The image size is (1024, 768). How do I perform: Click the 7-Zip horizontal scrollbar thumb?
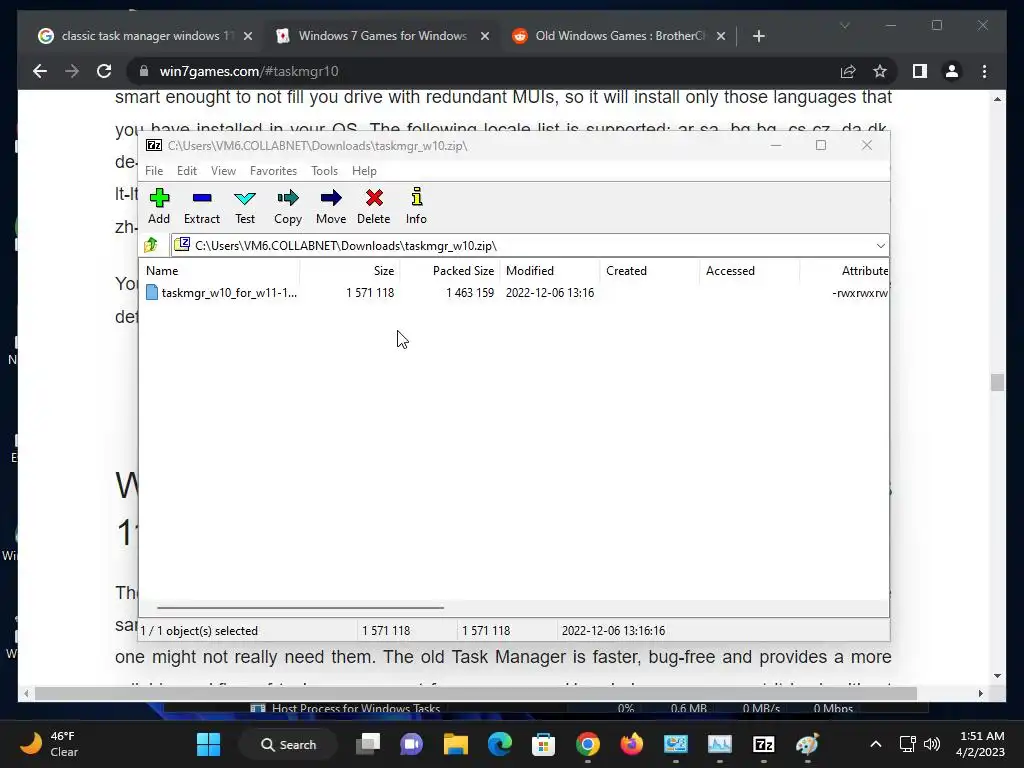click(300, 607)
